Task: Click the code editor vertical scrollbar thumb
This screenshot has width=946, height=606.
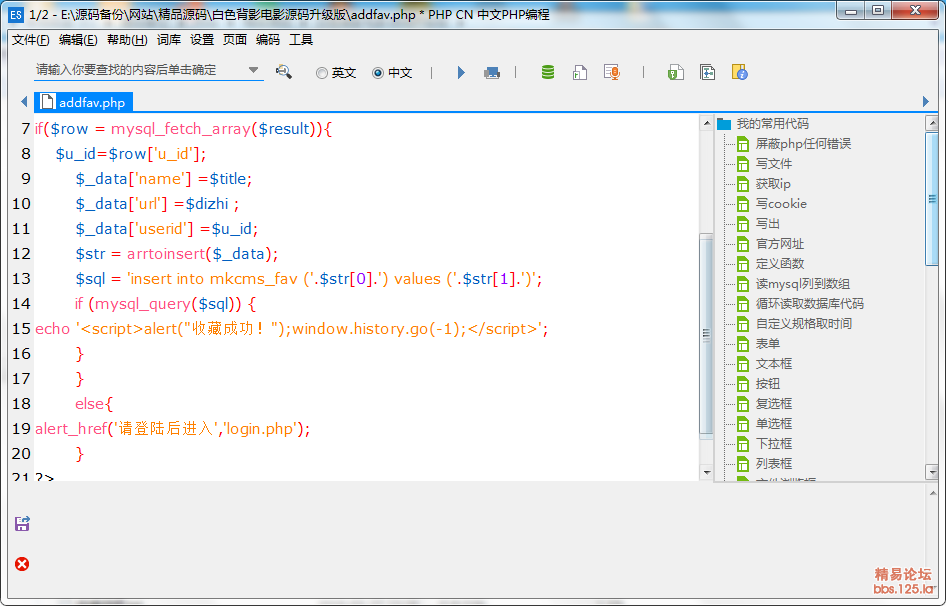Action: point(706,334)
